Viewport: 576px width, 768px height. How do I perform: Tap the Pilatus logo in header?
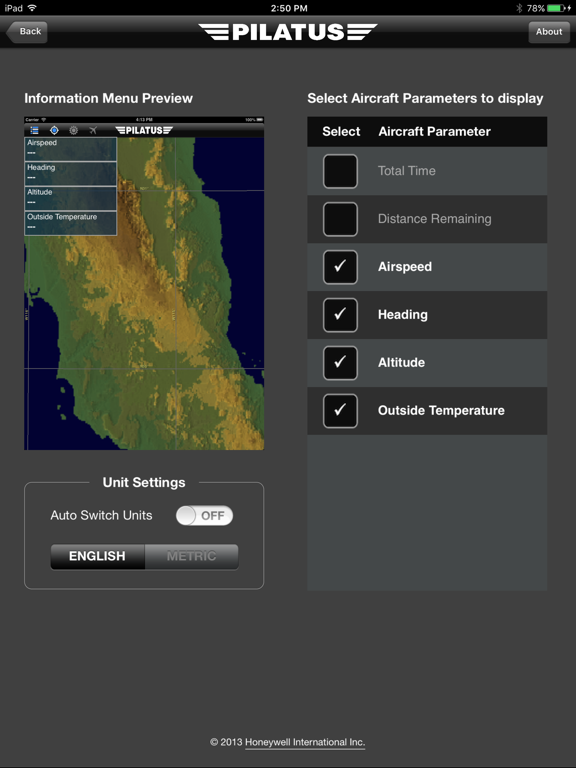(288, 32)
